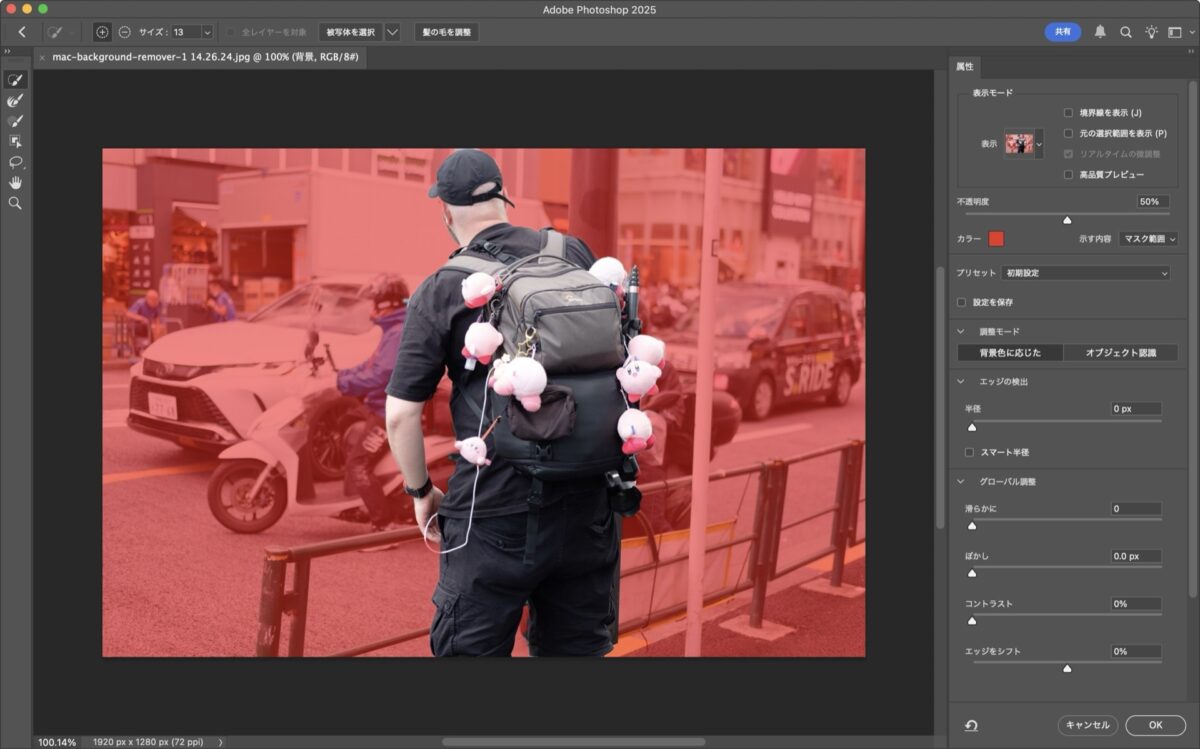Screen dimensions: 1200x749
Task: Collapse the エッジの検出 section
Action: pos(962,382)
